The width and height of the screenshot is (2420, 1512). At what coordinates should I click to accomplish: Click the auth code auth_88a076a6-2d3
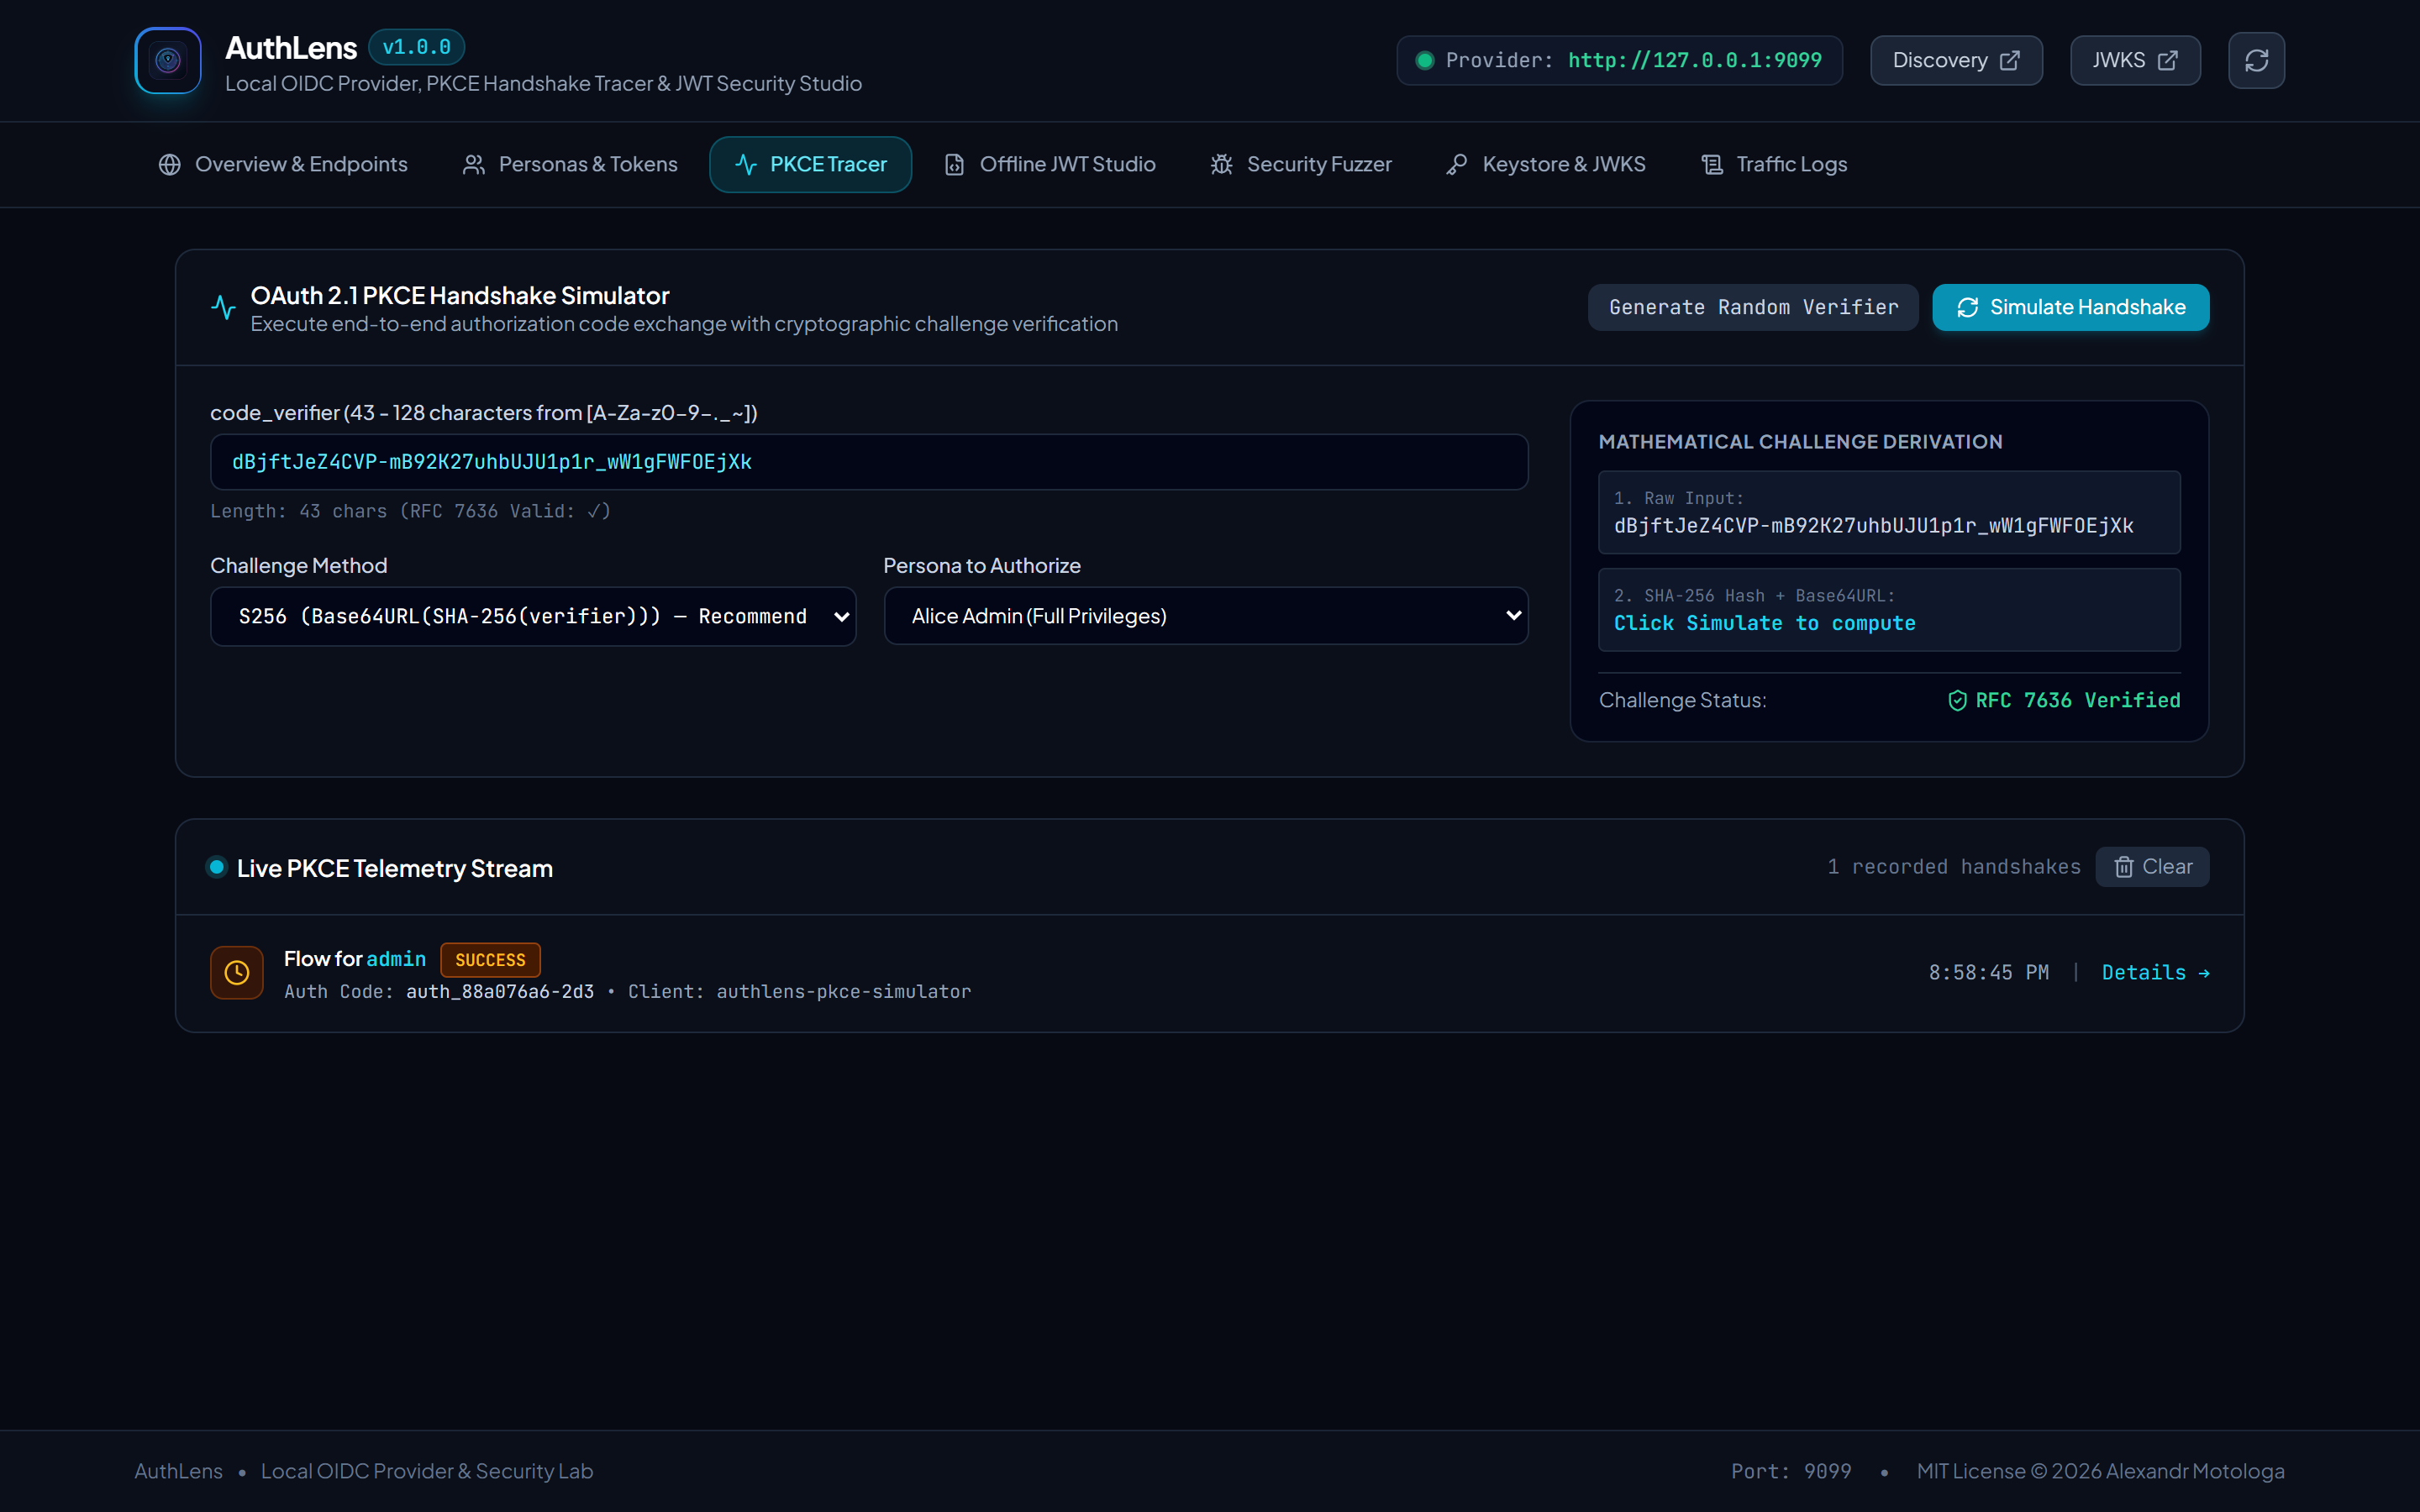coord(500,992)
